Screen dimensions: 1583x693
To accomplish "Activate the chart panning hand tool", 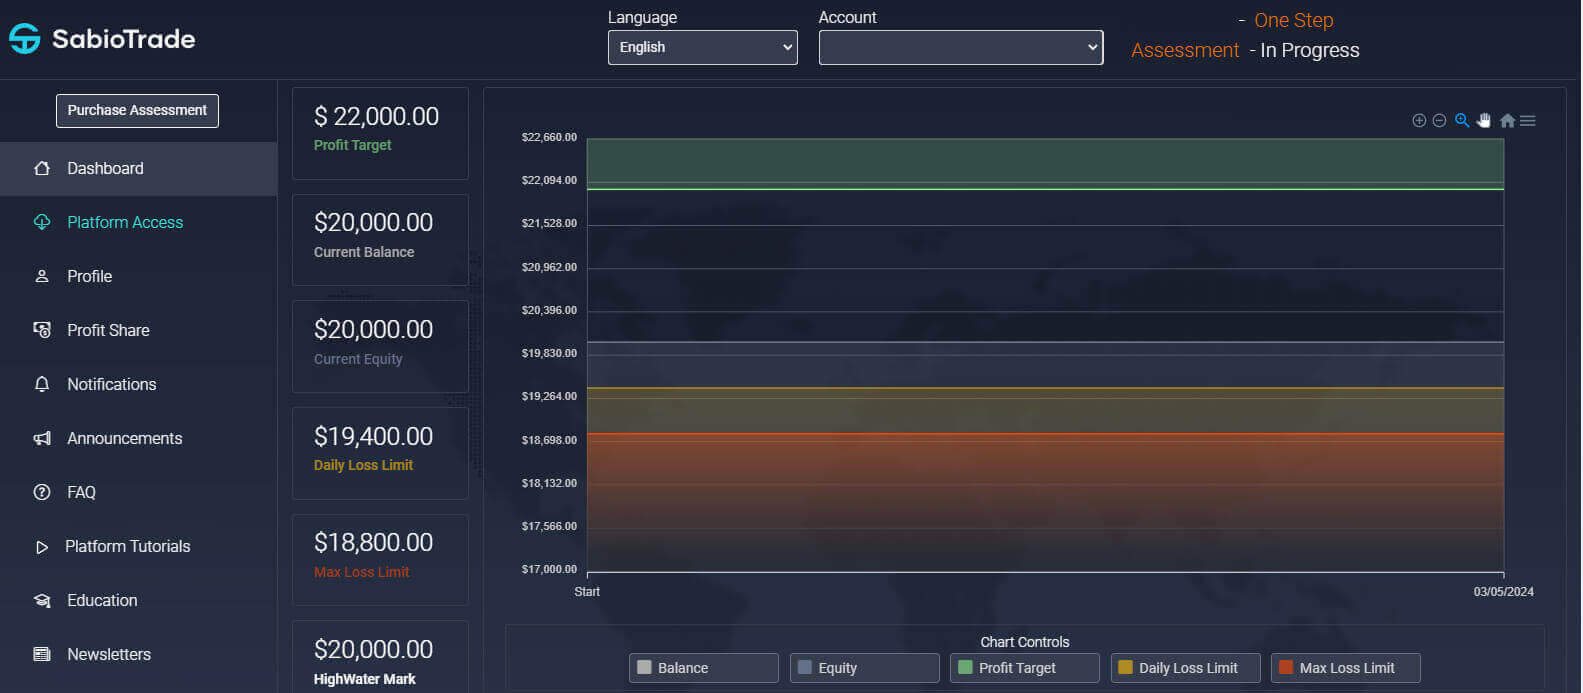I will tap(1484, 120).
